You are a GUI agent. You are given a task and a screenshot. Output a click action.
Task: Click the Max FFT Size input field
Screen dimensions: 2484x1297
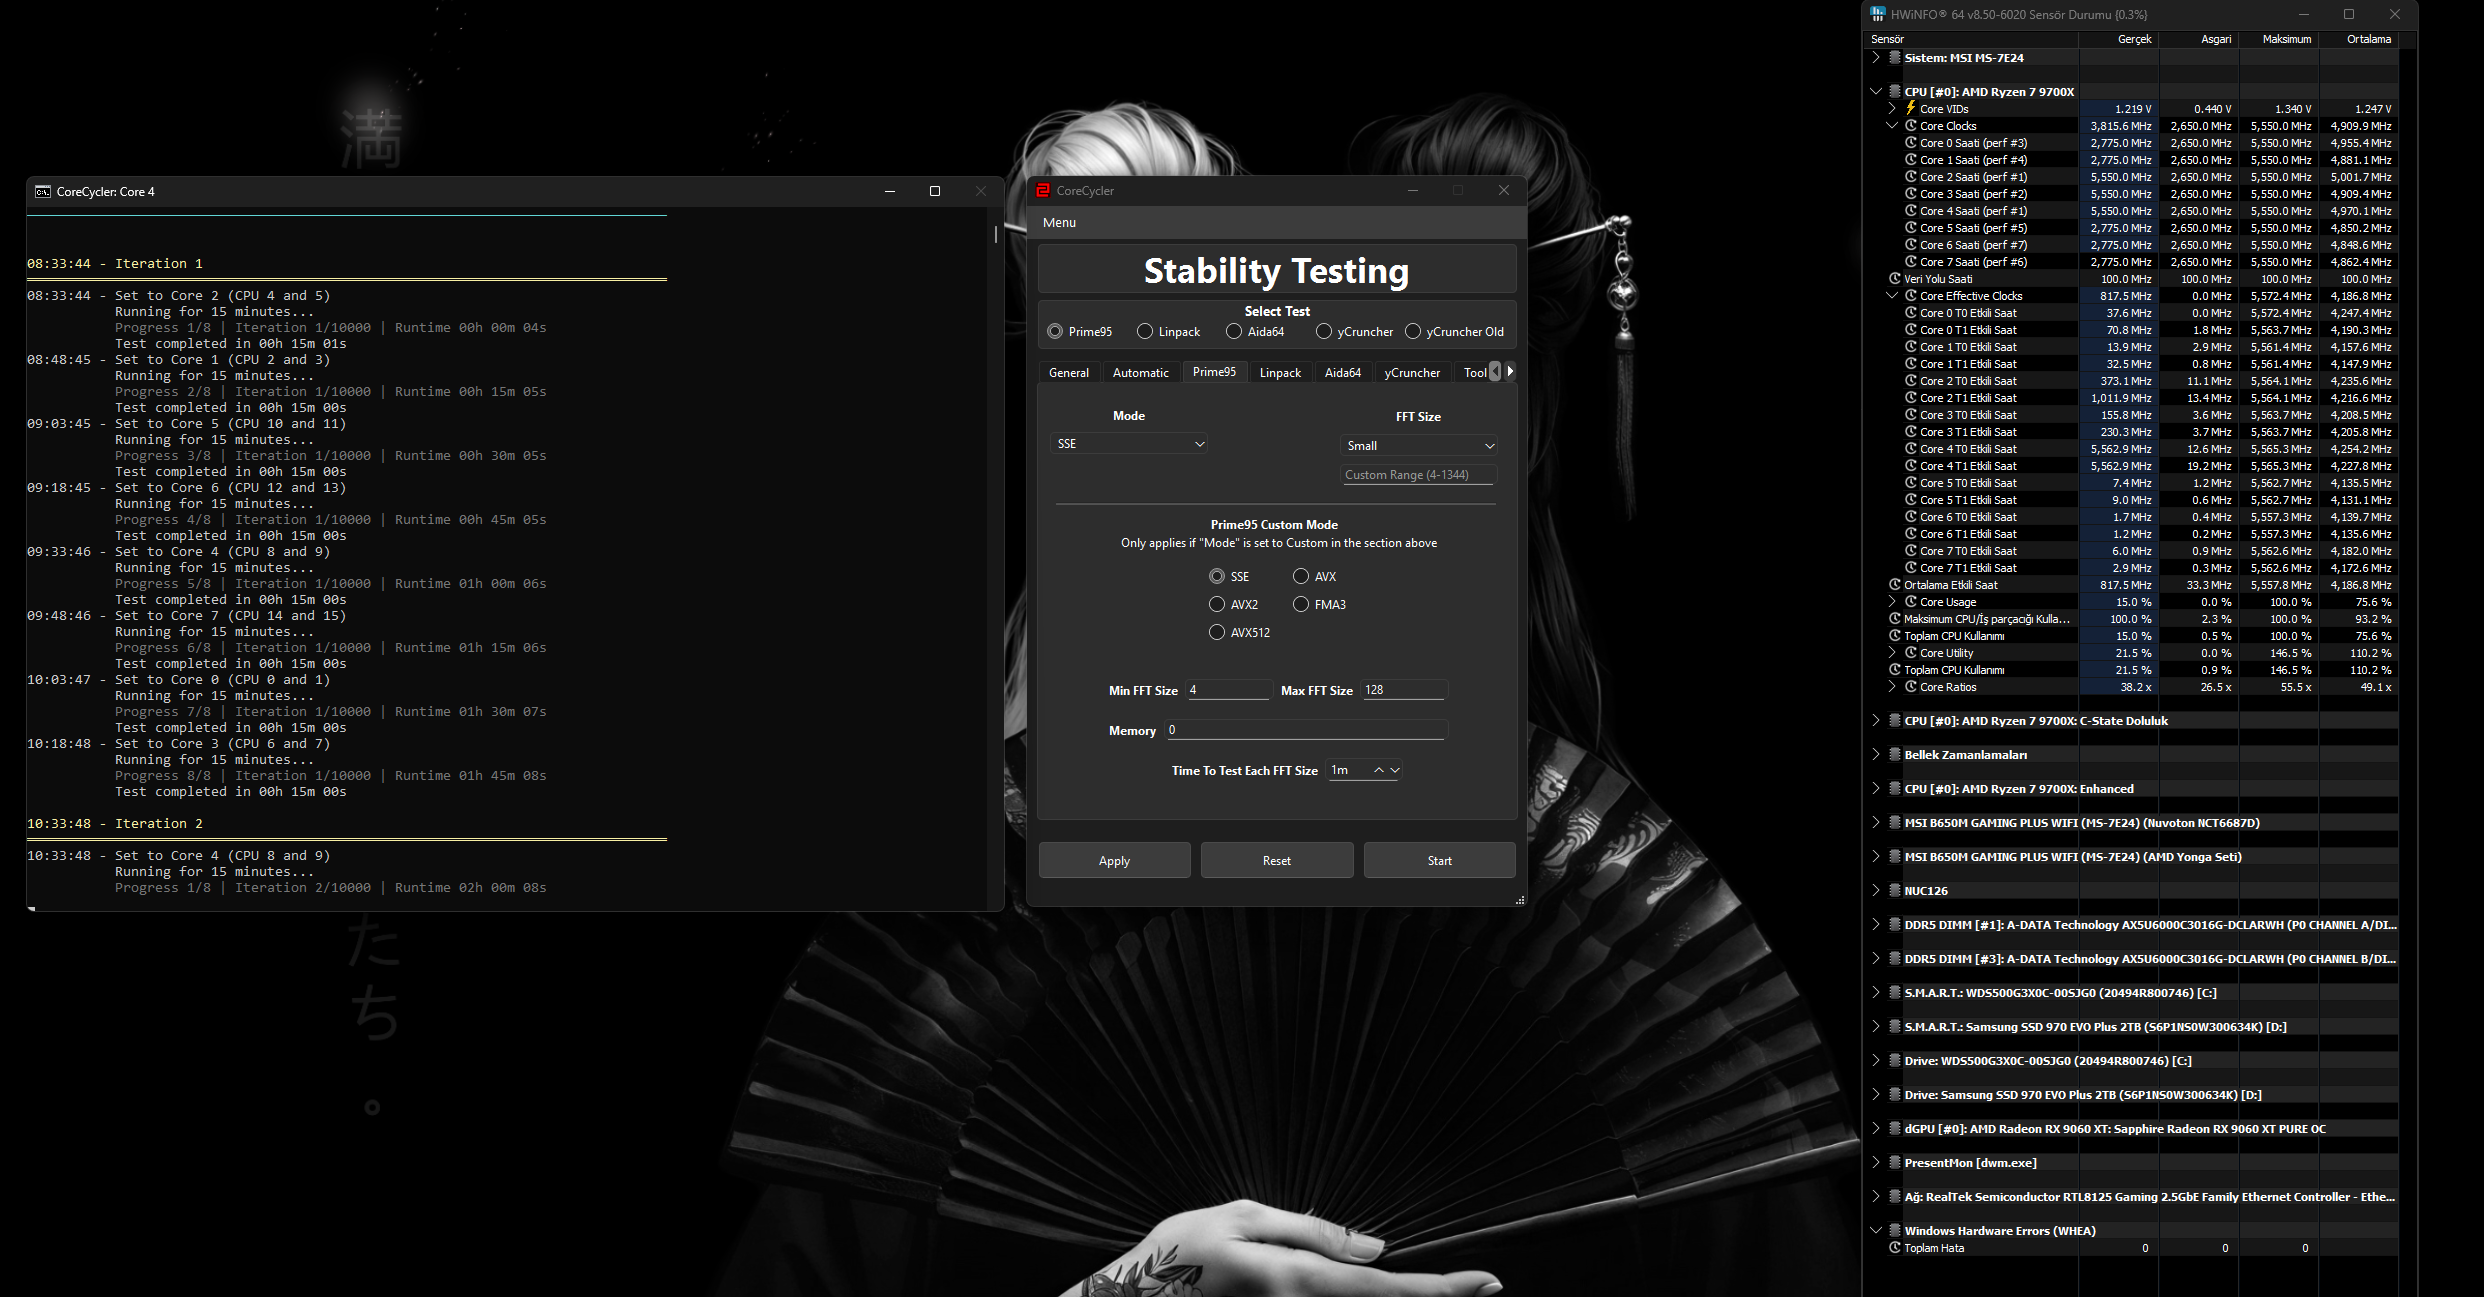click(1404, 690)
